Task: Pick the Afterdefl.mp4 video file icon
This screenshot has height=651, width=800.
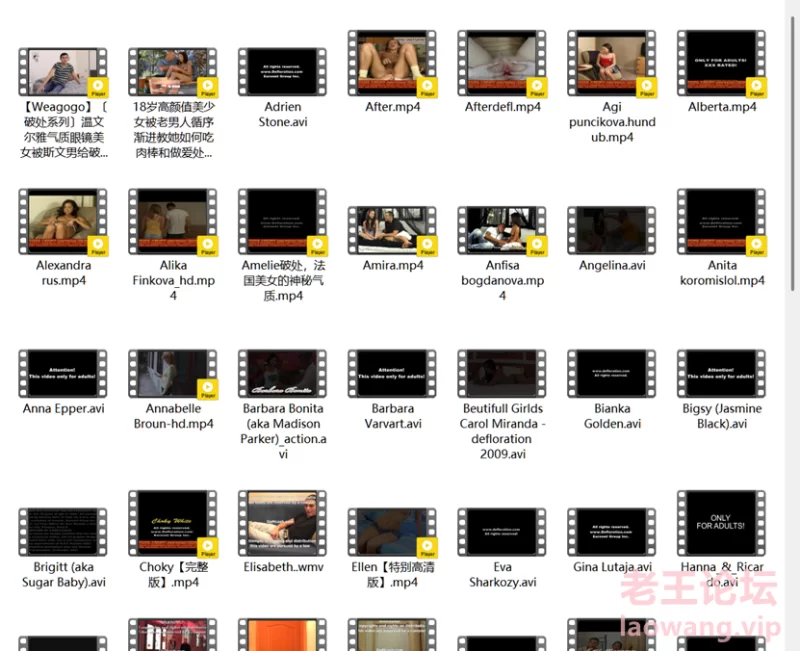Action: click(x=502, y=63)
